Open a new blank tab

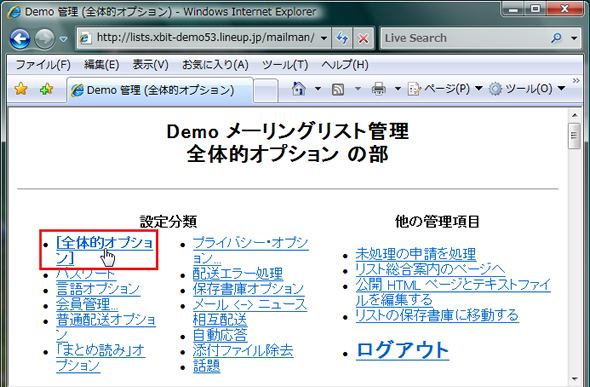coord(266,90)
